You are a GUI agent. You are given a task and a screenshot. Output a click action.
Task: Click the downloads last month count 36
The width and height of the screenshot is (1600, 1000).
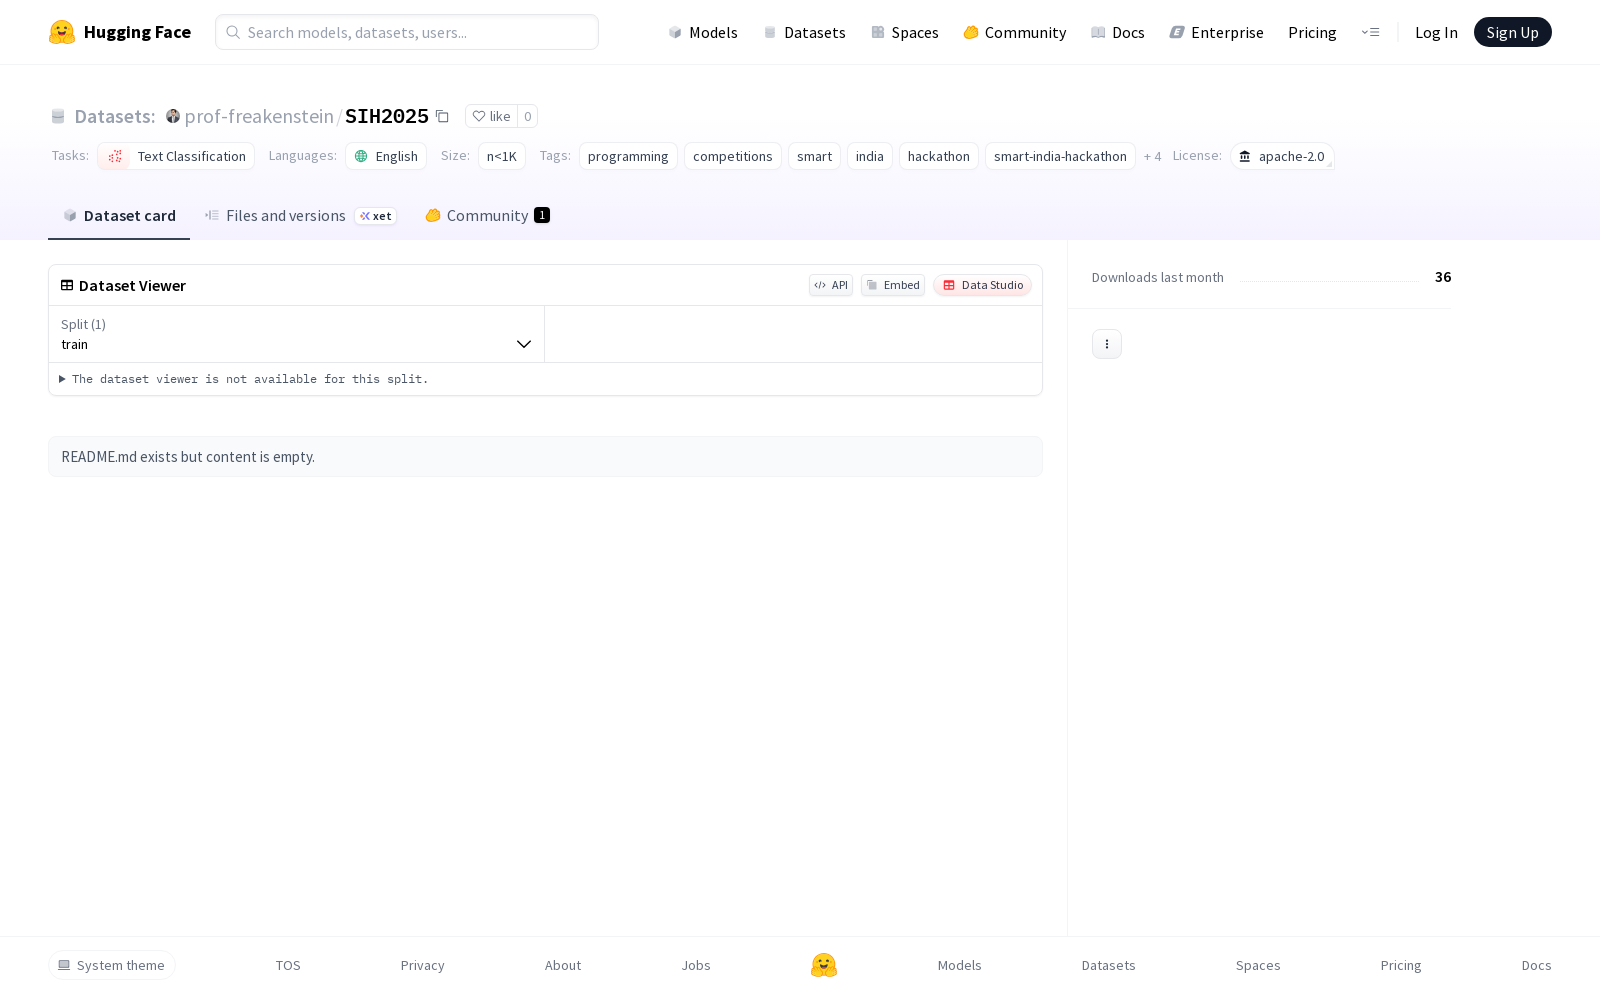[1443, 277]
